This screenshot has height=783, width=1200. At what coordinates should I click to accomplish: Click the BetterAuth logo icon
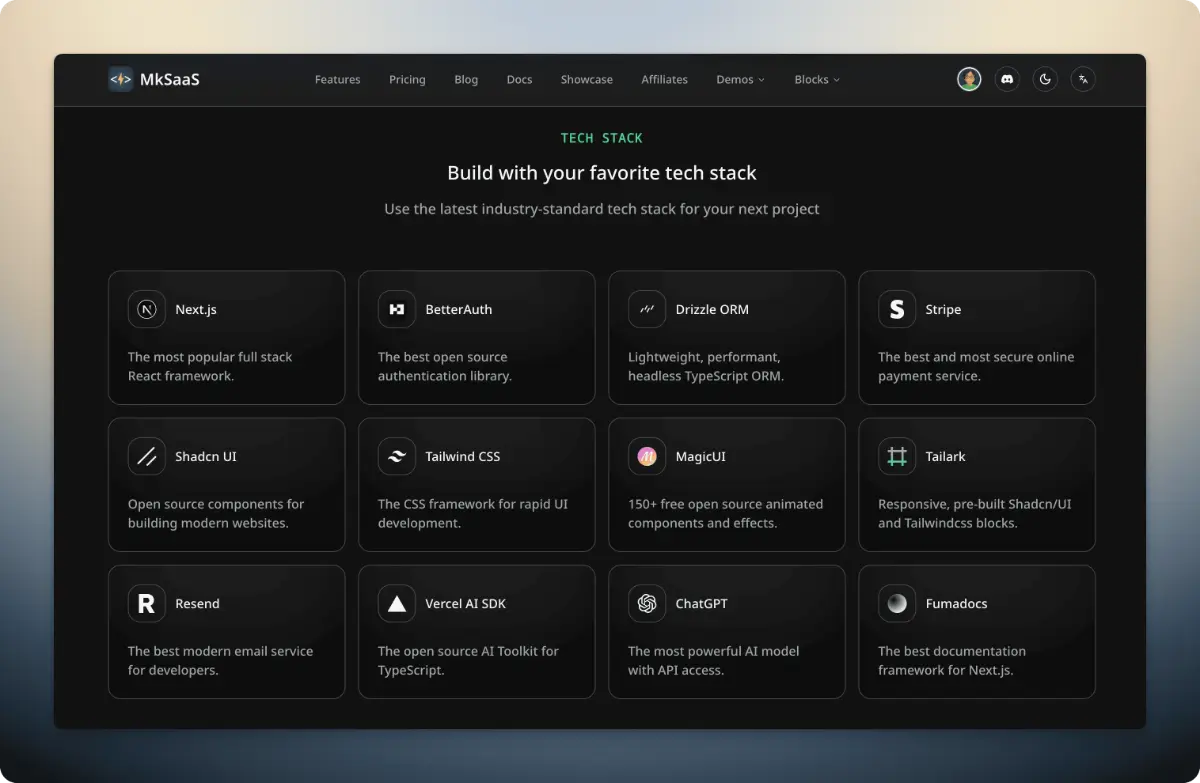coord(397,309)
